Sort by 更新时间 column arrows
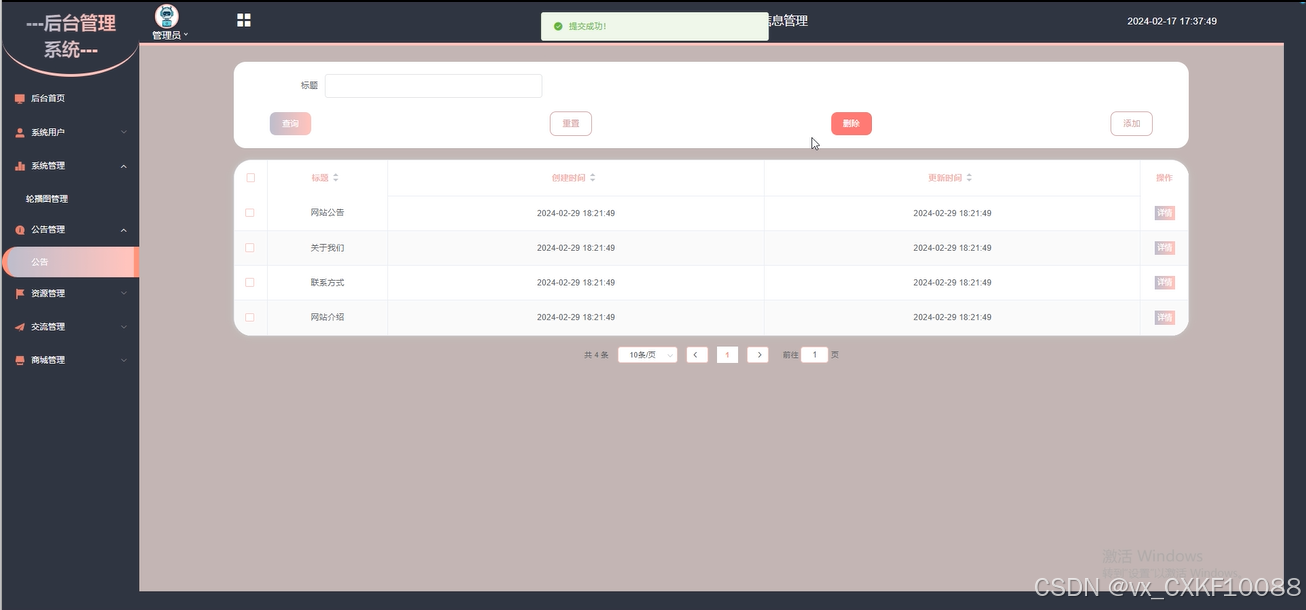This screenshot has height=610, width=1306. [x=969, y=178]
